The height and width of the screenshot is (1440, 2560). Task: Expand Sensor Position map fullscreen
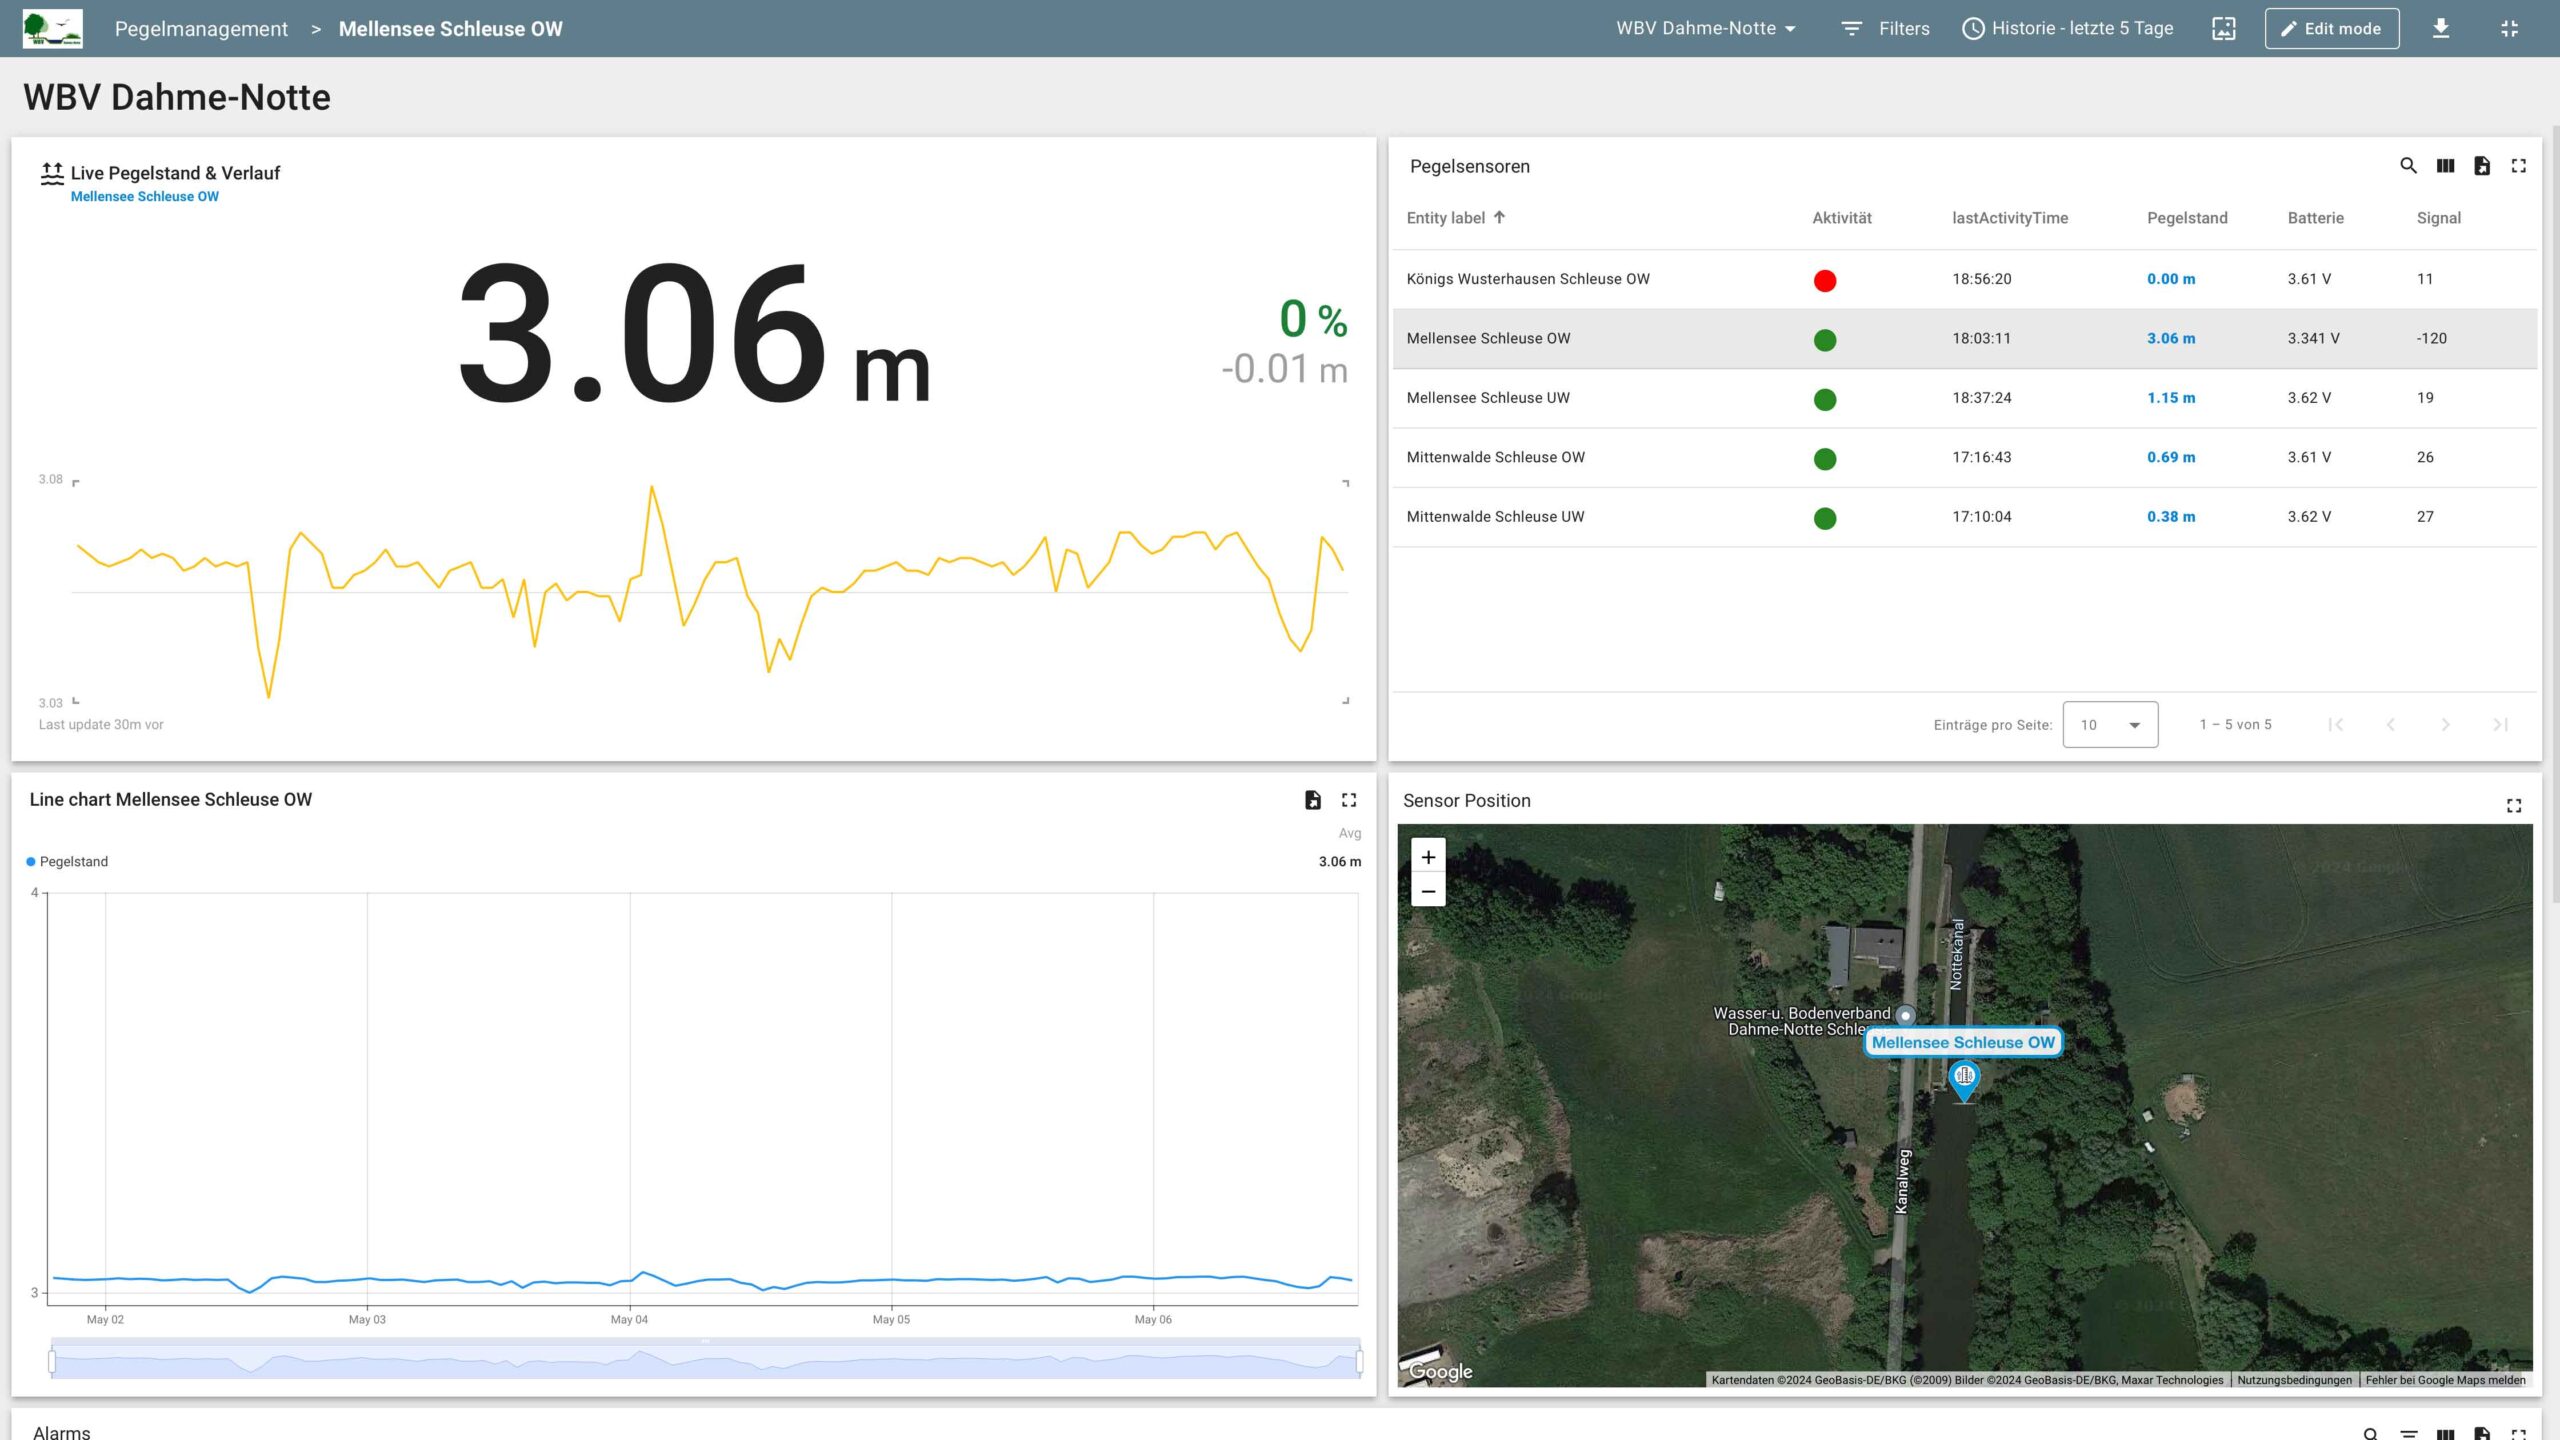[2514, 806]
